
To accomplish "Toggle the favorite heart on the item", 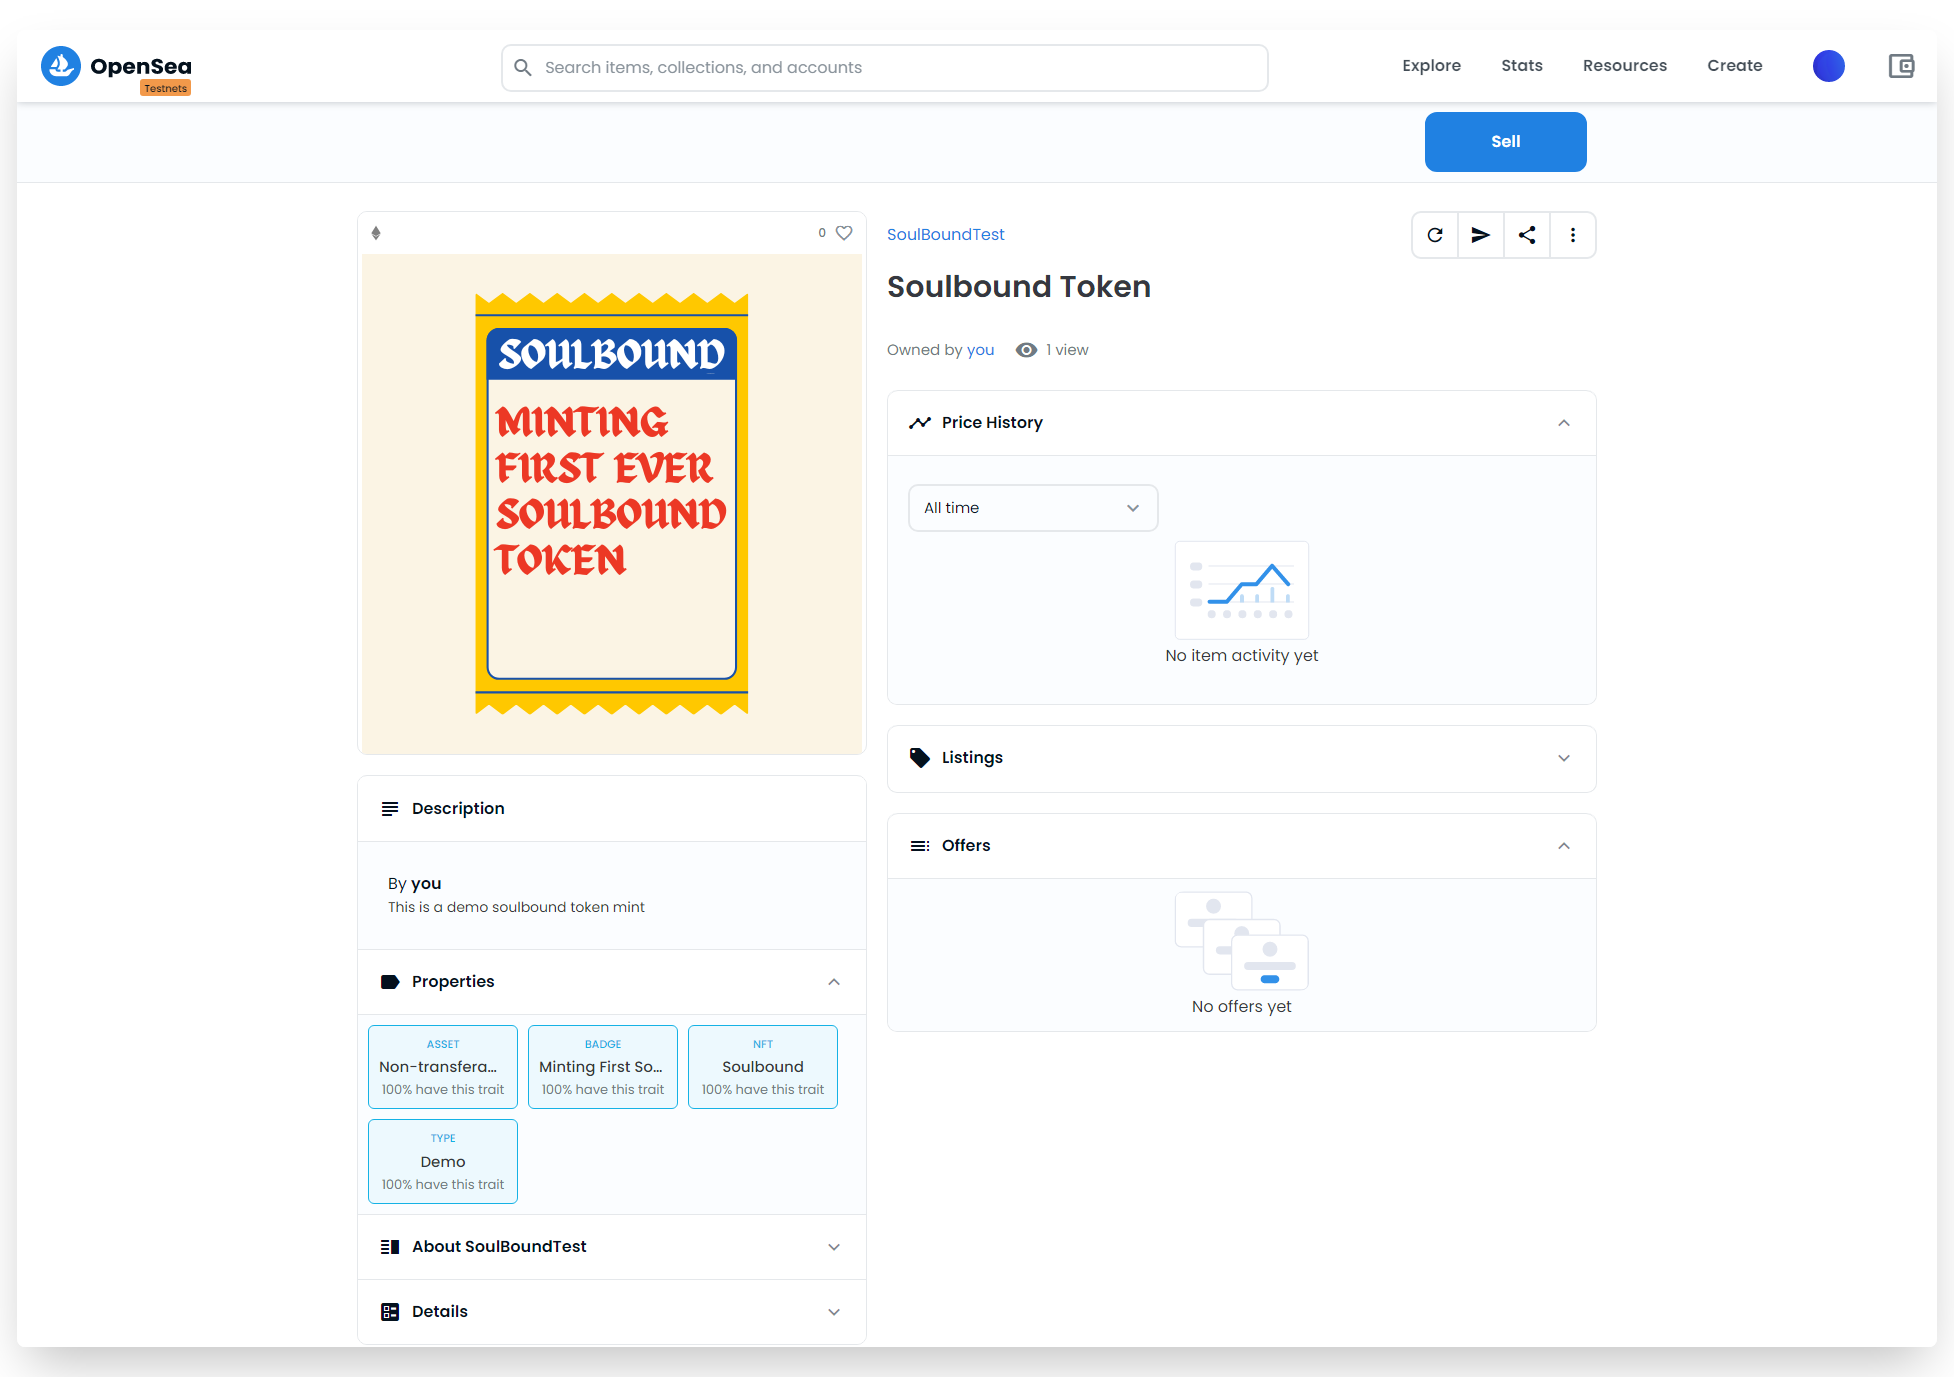I will coord(844,233).
